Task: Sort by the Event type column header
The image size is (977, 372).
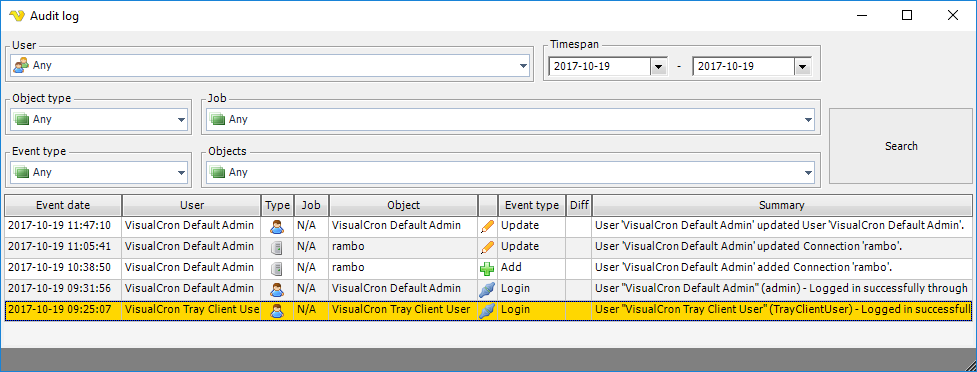Action: (532, 205)
